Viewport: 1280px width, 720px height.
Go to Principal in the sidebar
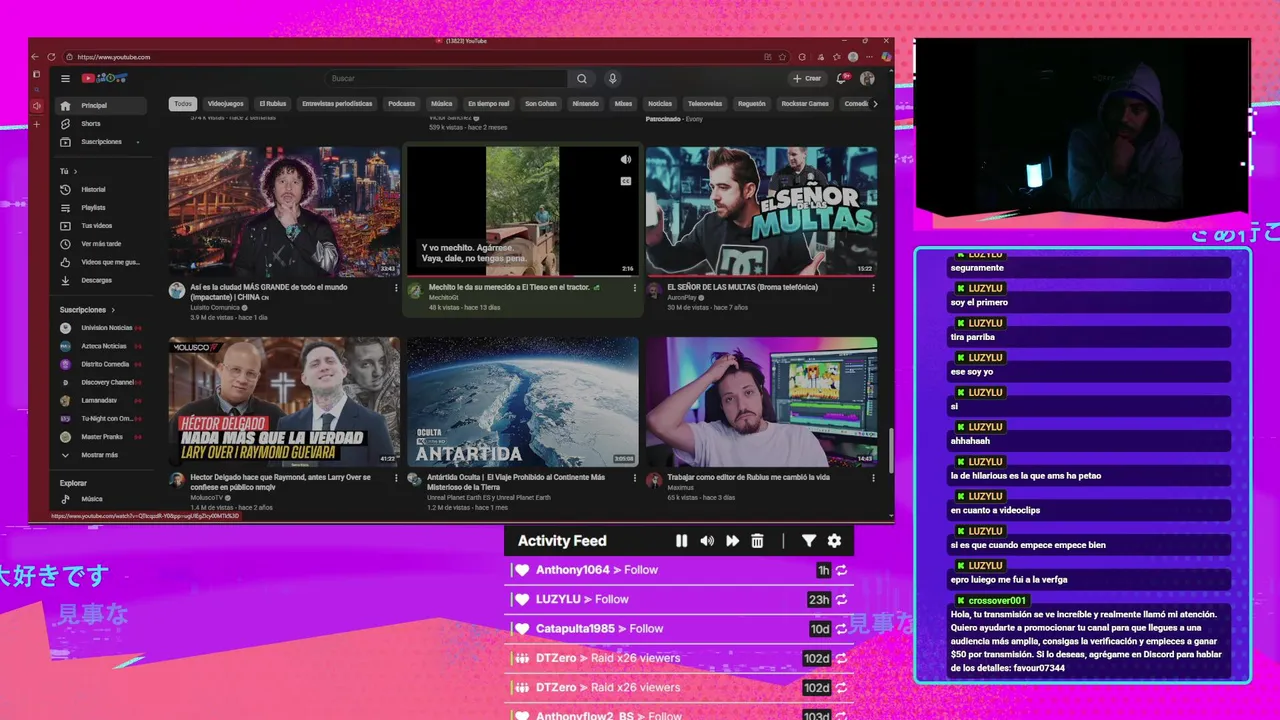[x=102, y=106]
